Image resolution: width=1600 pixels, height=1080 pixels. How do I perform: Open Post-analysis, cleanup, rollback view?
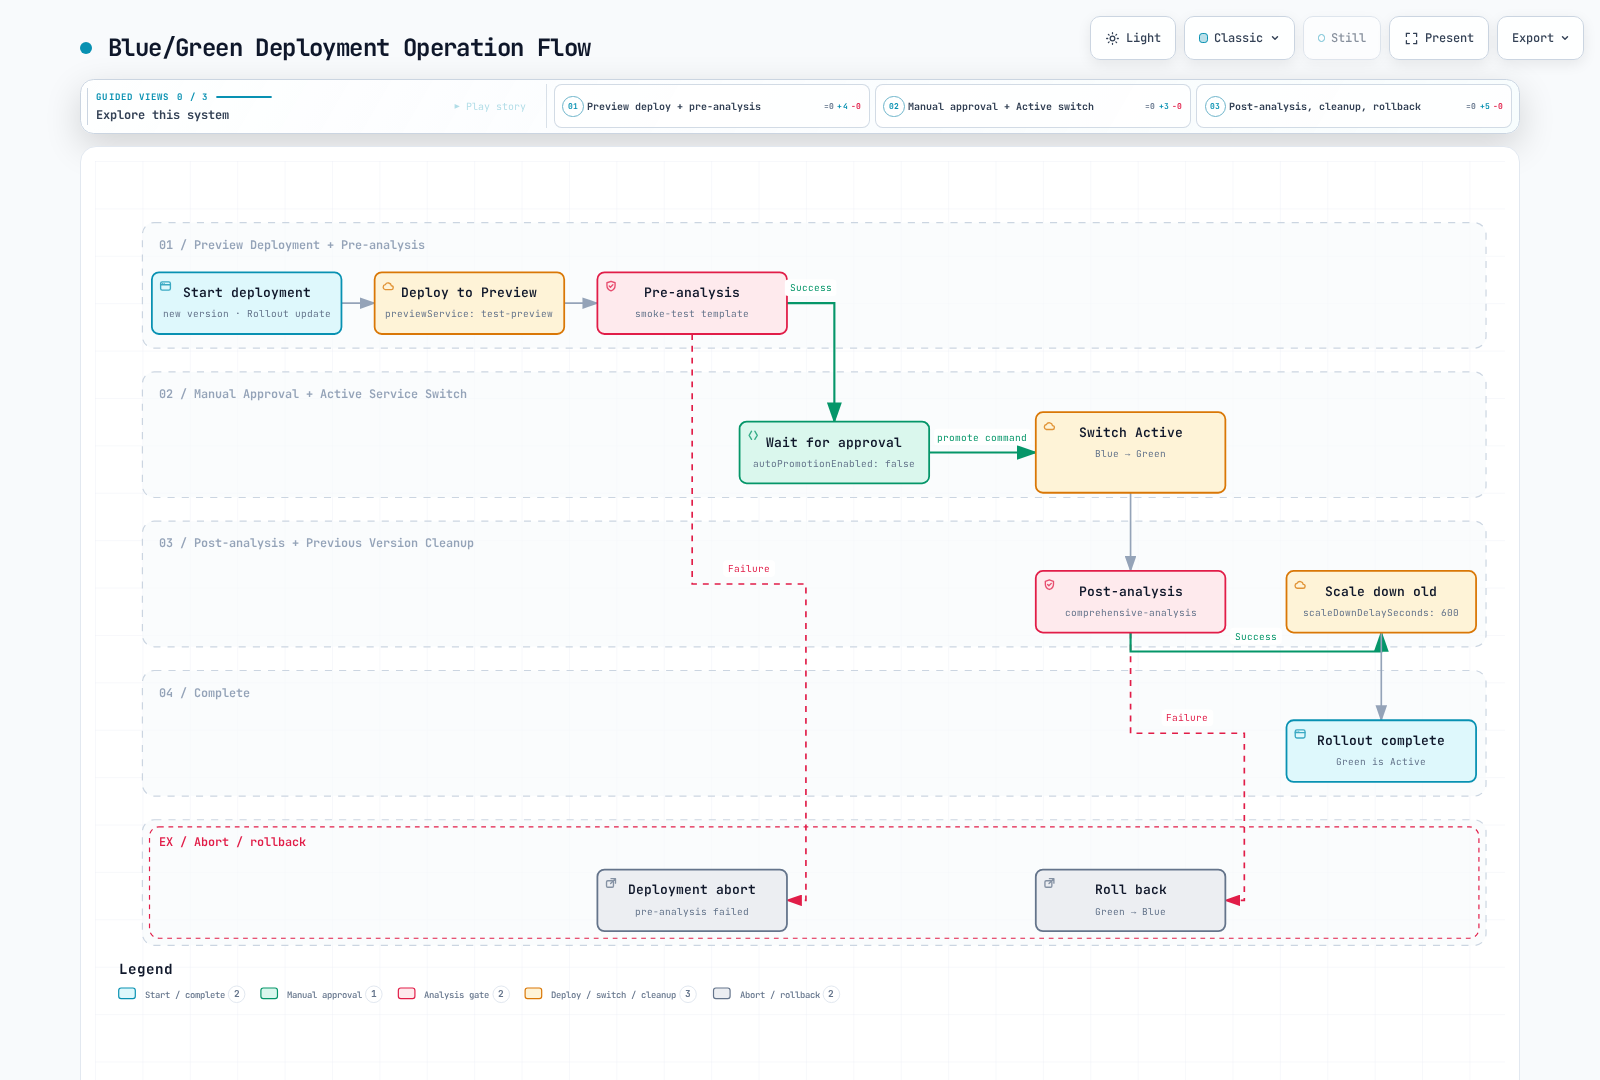[1354, 106]
